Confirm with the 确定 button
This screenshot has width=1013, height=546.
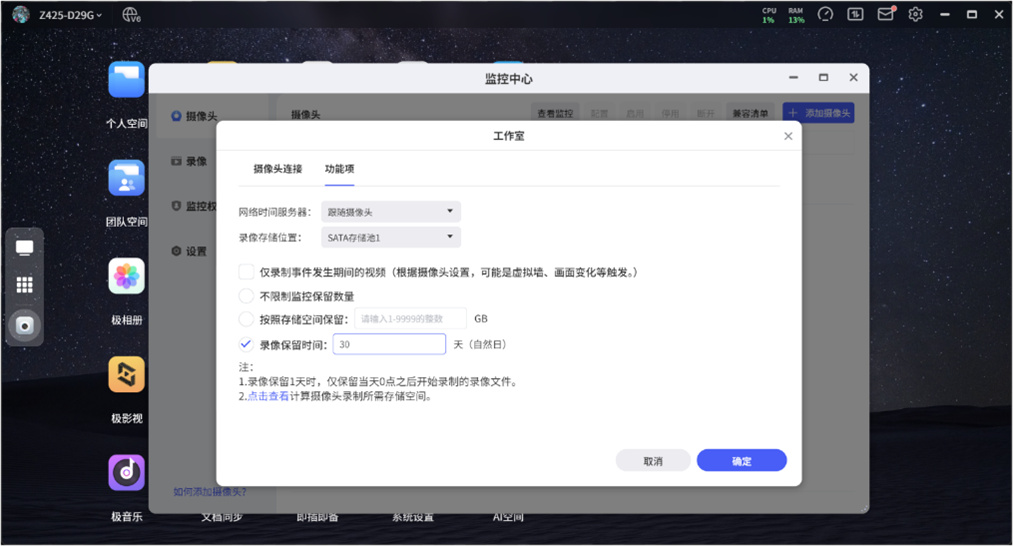click(x=742, y=461)
